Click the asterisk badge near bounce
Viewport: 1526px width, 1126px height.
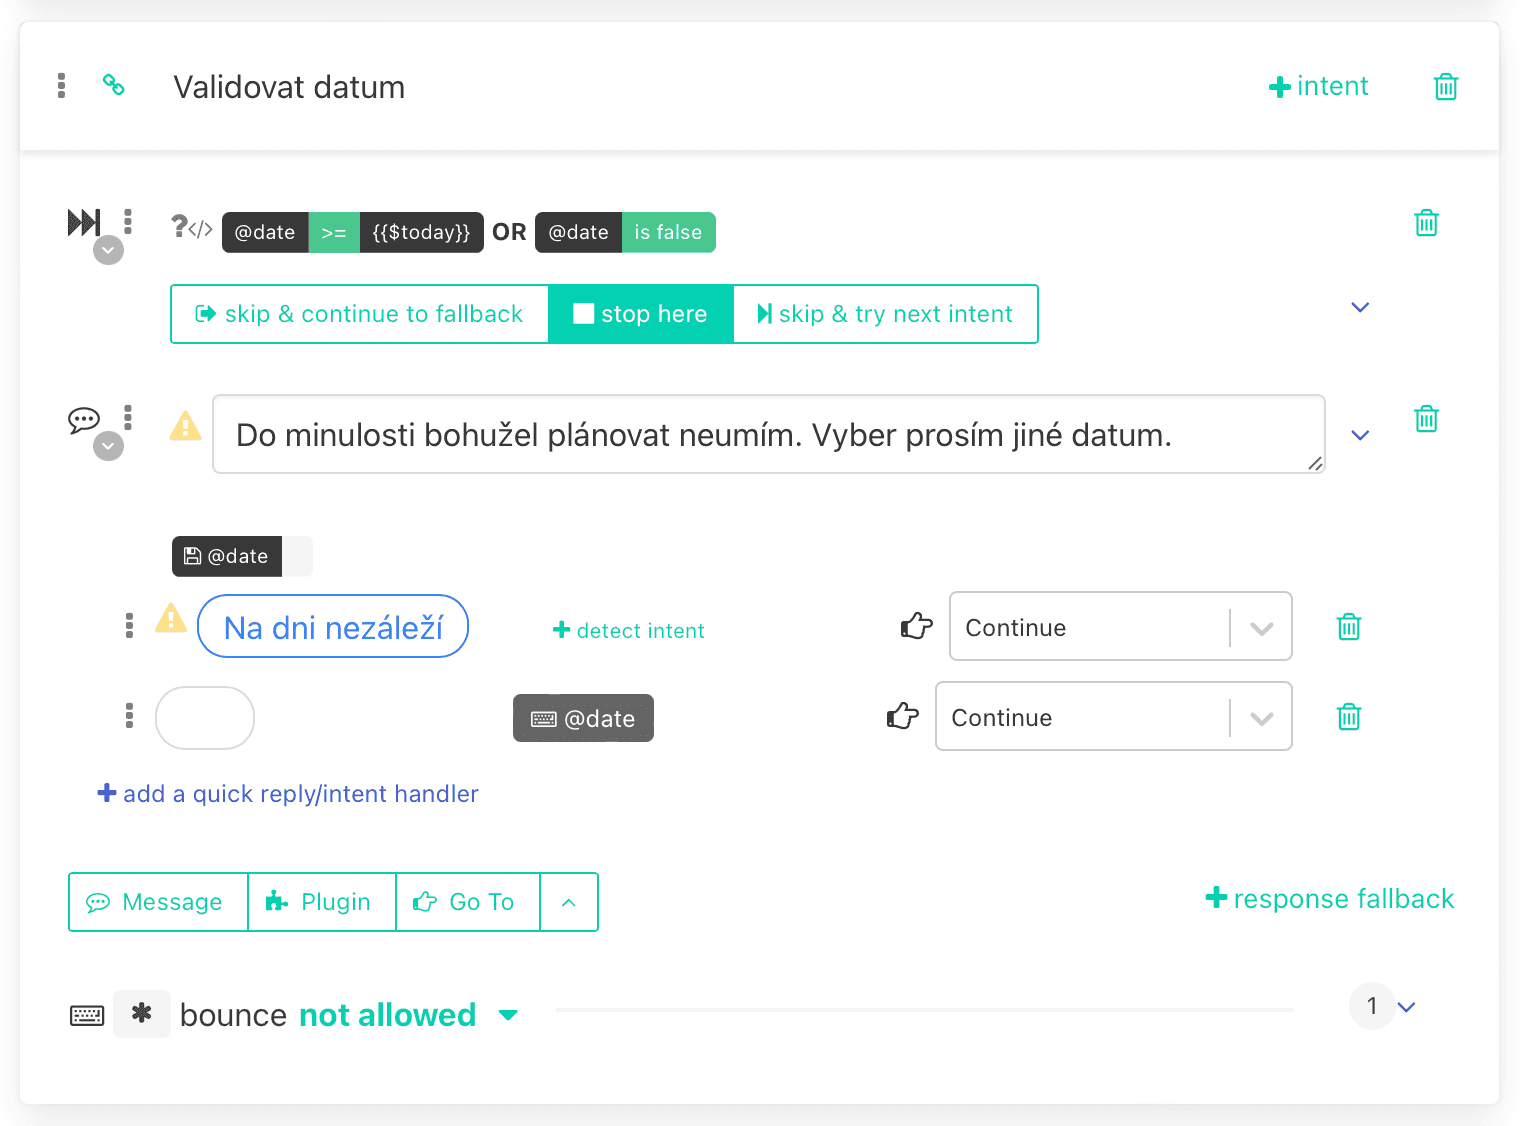pyautogui.click(x=142, y=1014)
